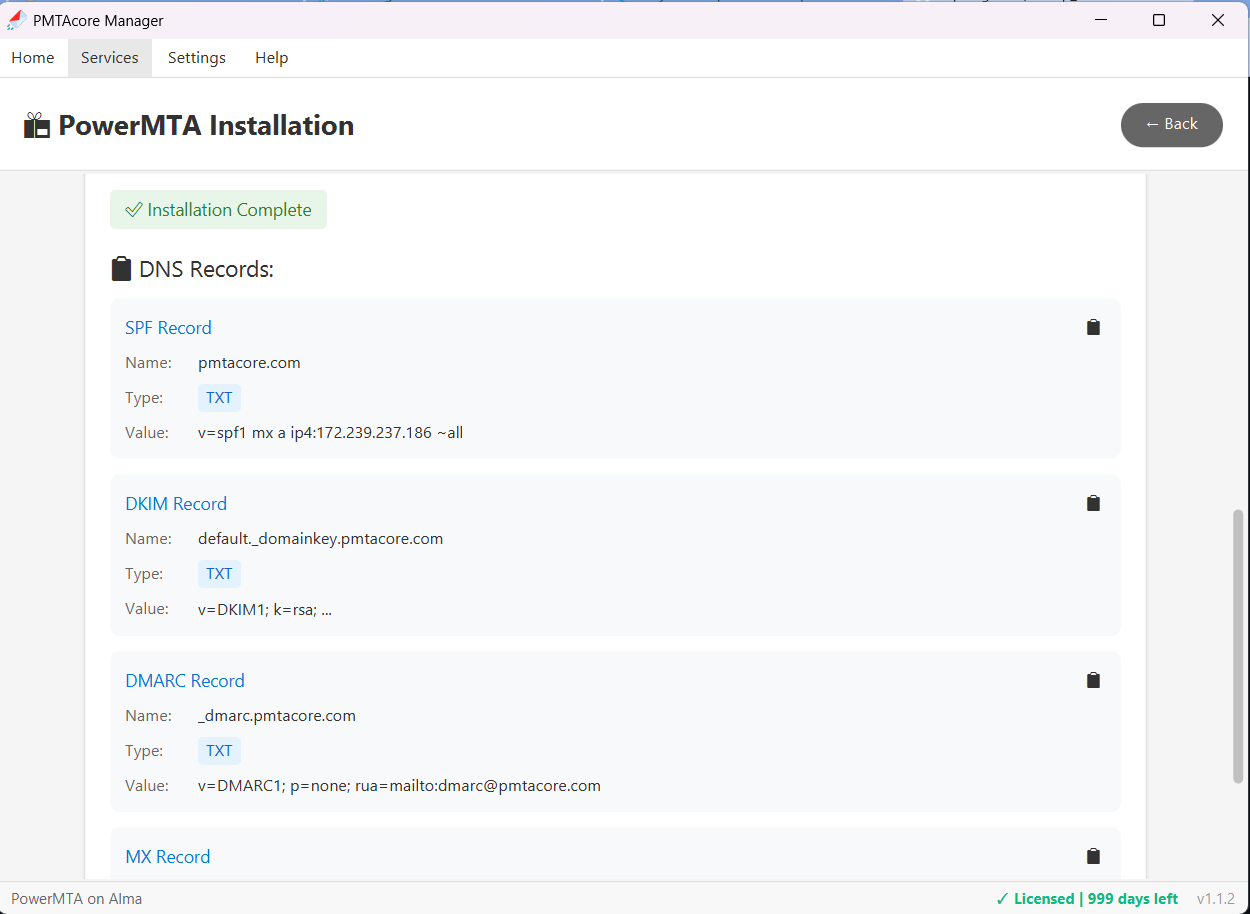Open the Home menu
Image resolution: width=1250 pixels, height=914 pixels.
pyautogui.click(x=32, y=57)
